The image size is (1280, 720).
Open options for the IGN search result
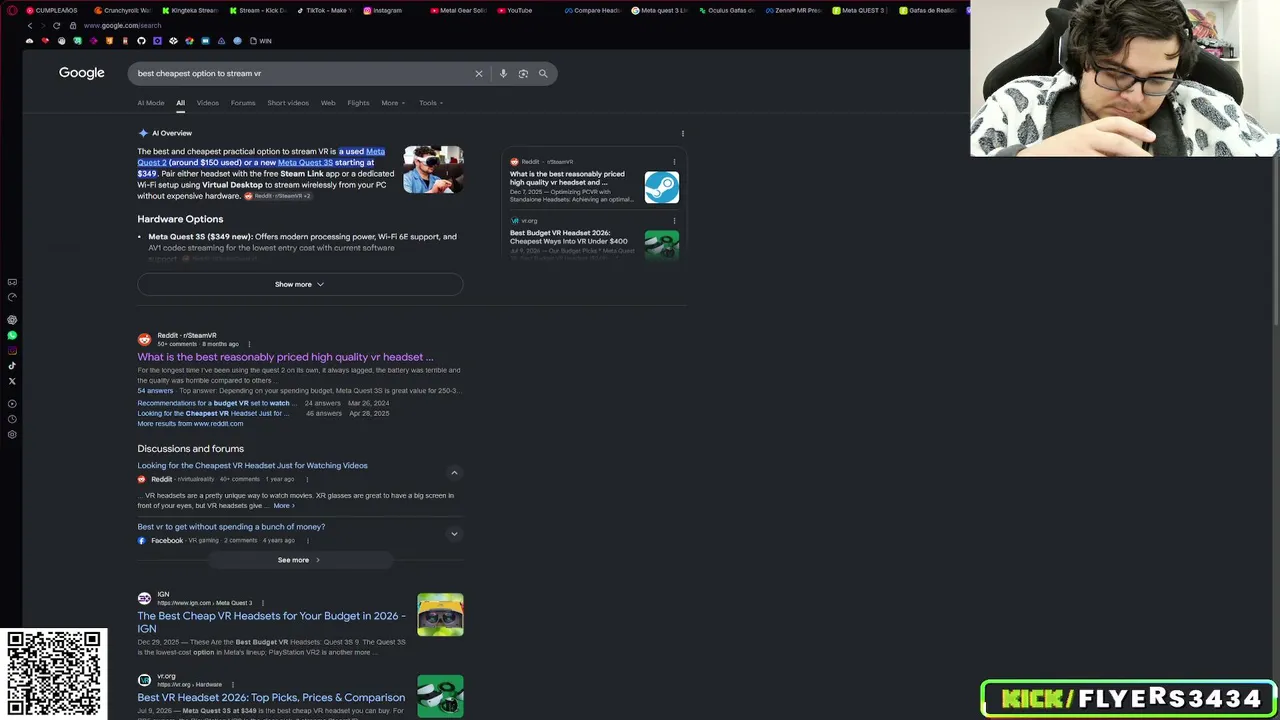point(263,603)
